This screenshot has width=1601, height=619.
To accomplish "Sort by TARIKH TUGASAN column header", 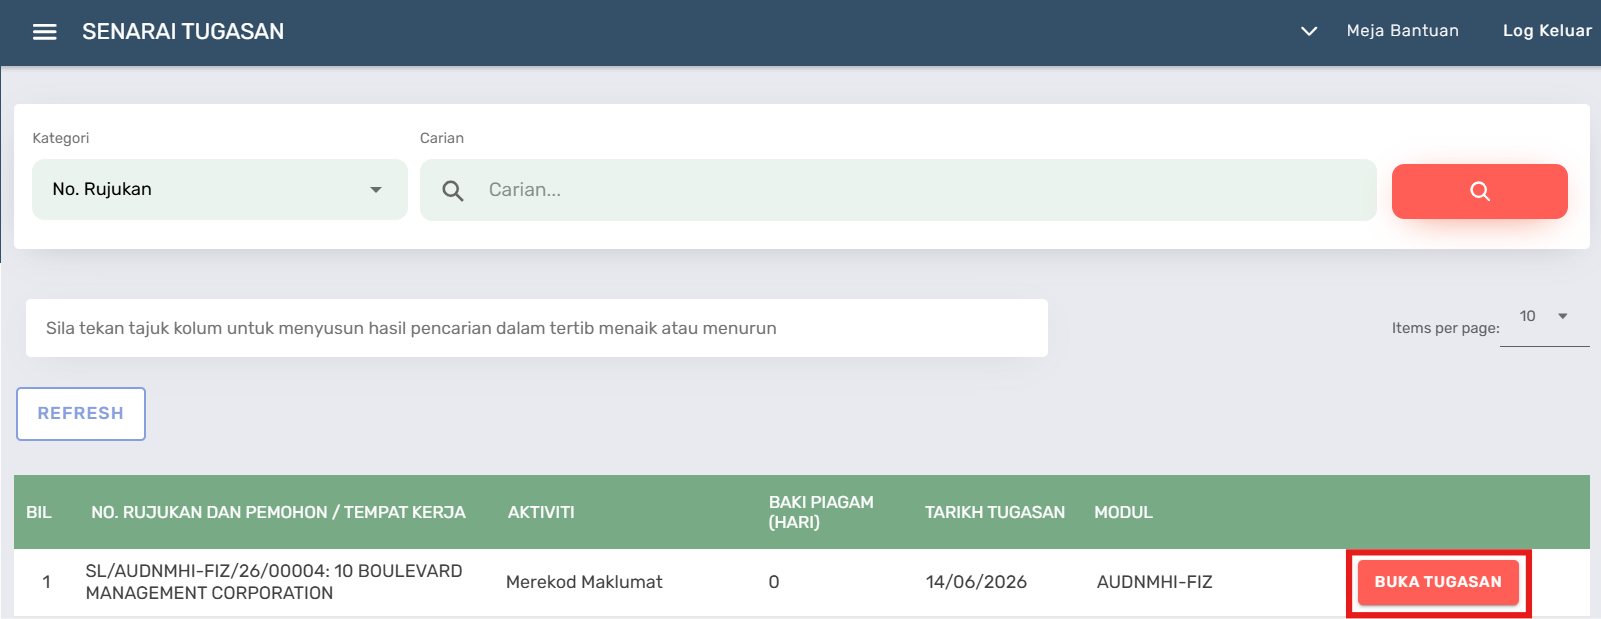I will 995,512.
